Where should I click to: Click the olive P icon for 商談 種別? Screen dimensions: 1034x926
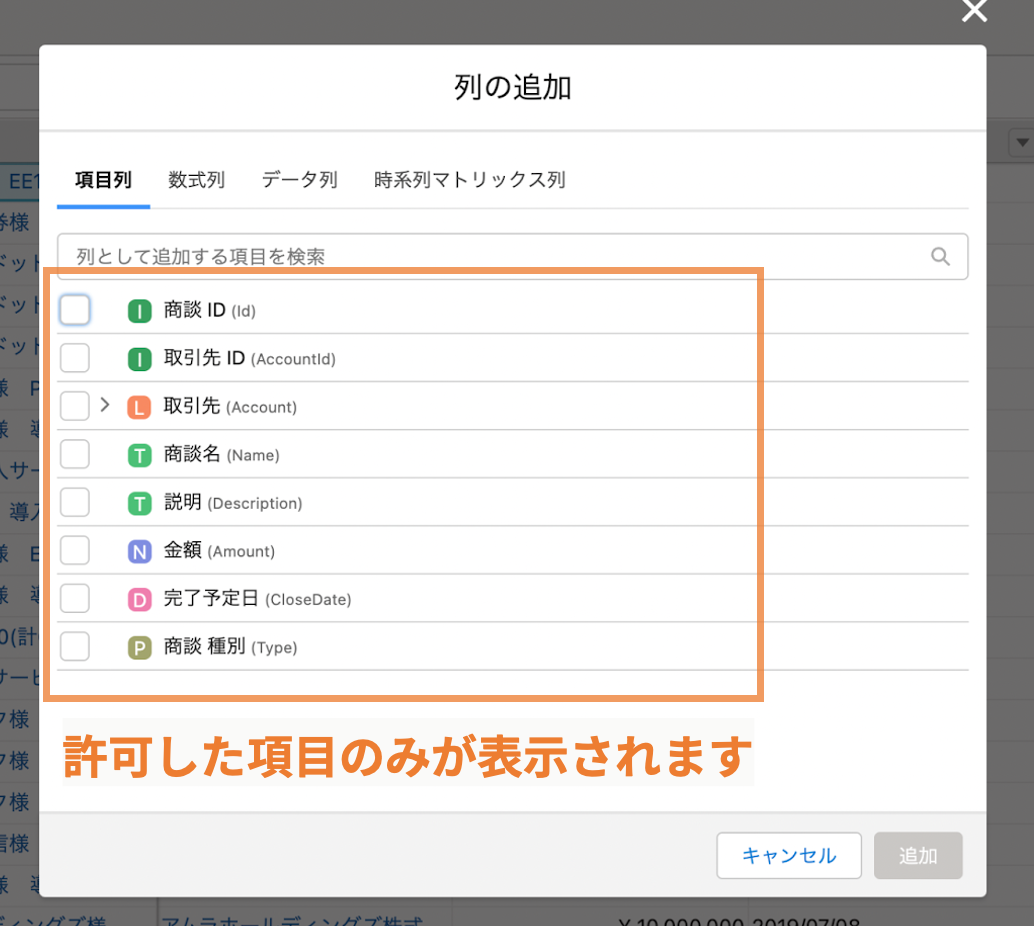tap(139, 648)
